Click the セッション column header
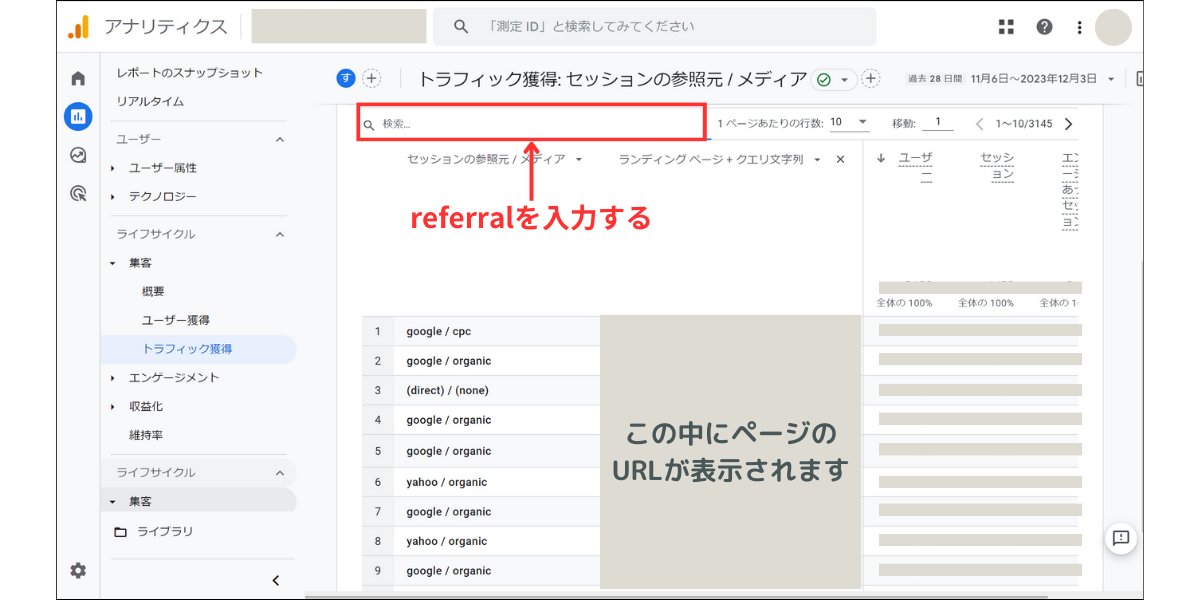This screenshot has height=600, width=1200. coord(997,165)
